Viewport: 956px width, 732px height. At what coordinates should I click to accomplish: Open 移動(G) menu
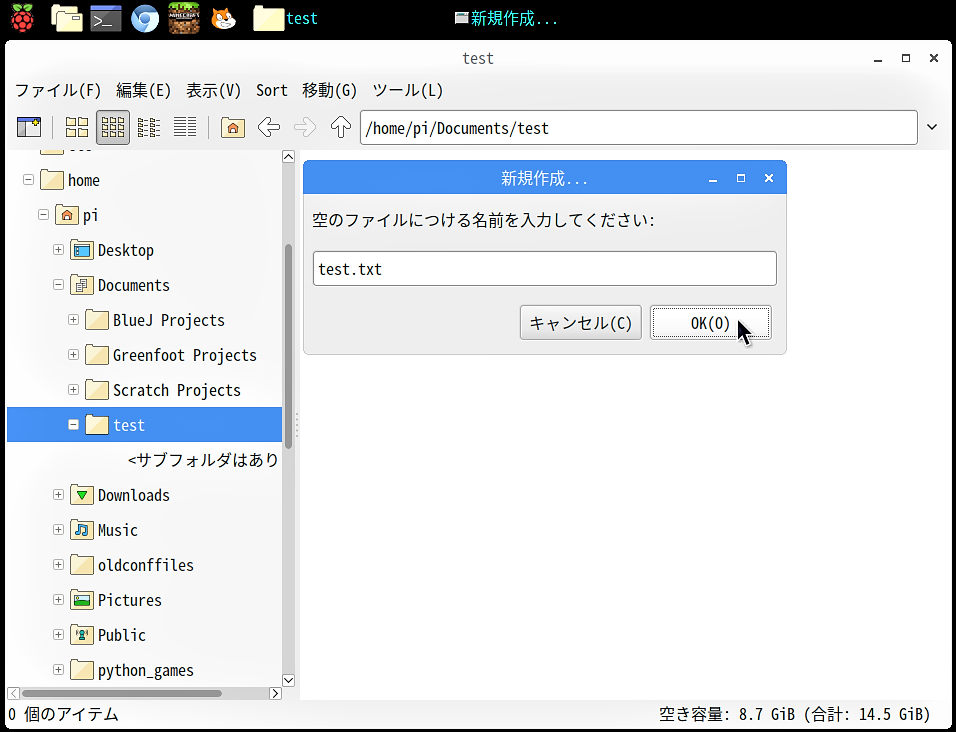click(x=329, y=90)
